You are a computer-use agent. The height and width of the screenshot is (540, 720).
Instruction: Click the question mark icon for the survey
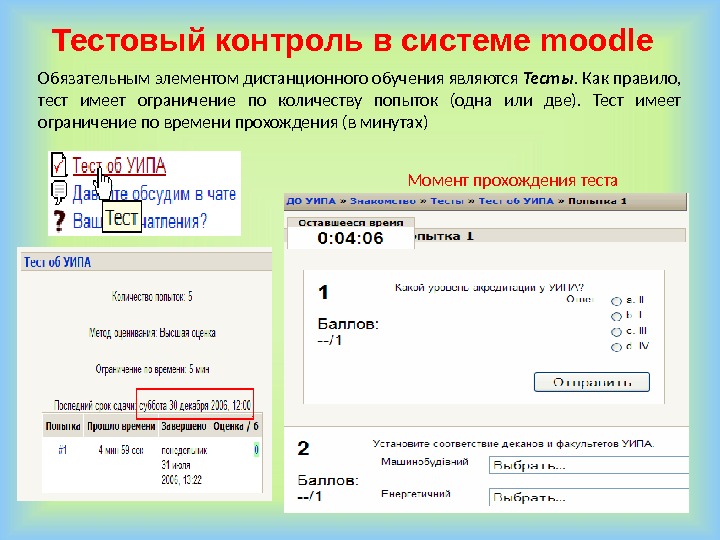(59, 221)
